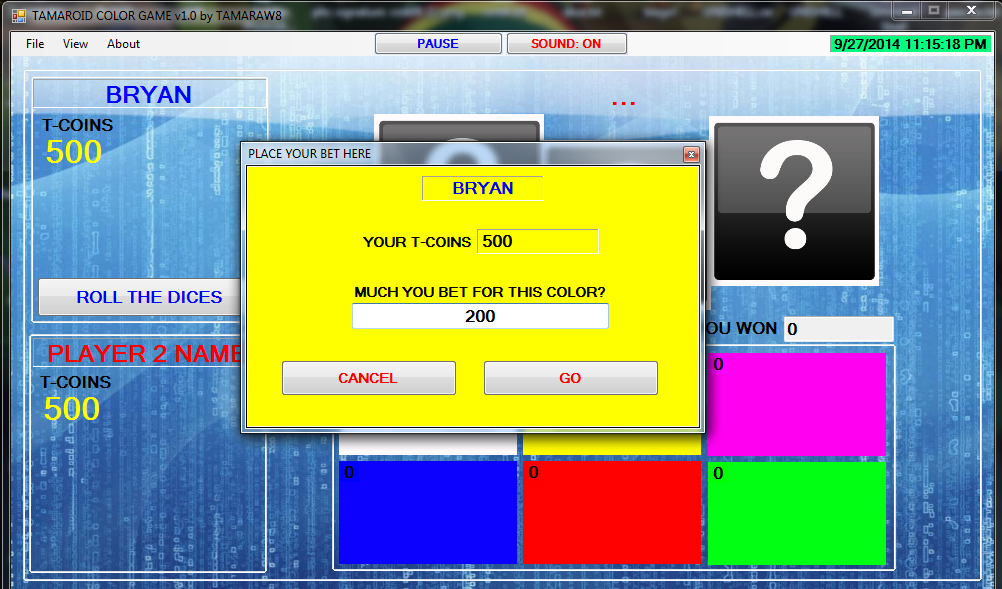The height and width of the screenshot is (589, 1002).
Task: Close the PLACE YOUR BET HERE dialog
Action: click(x=692, y=154)
